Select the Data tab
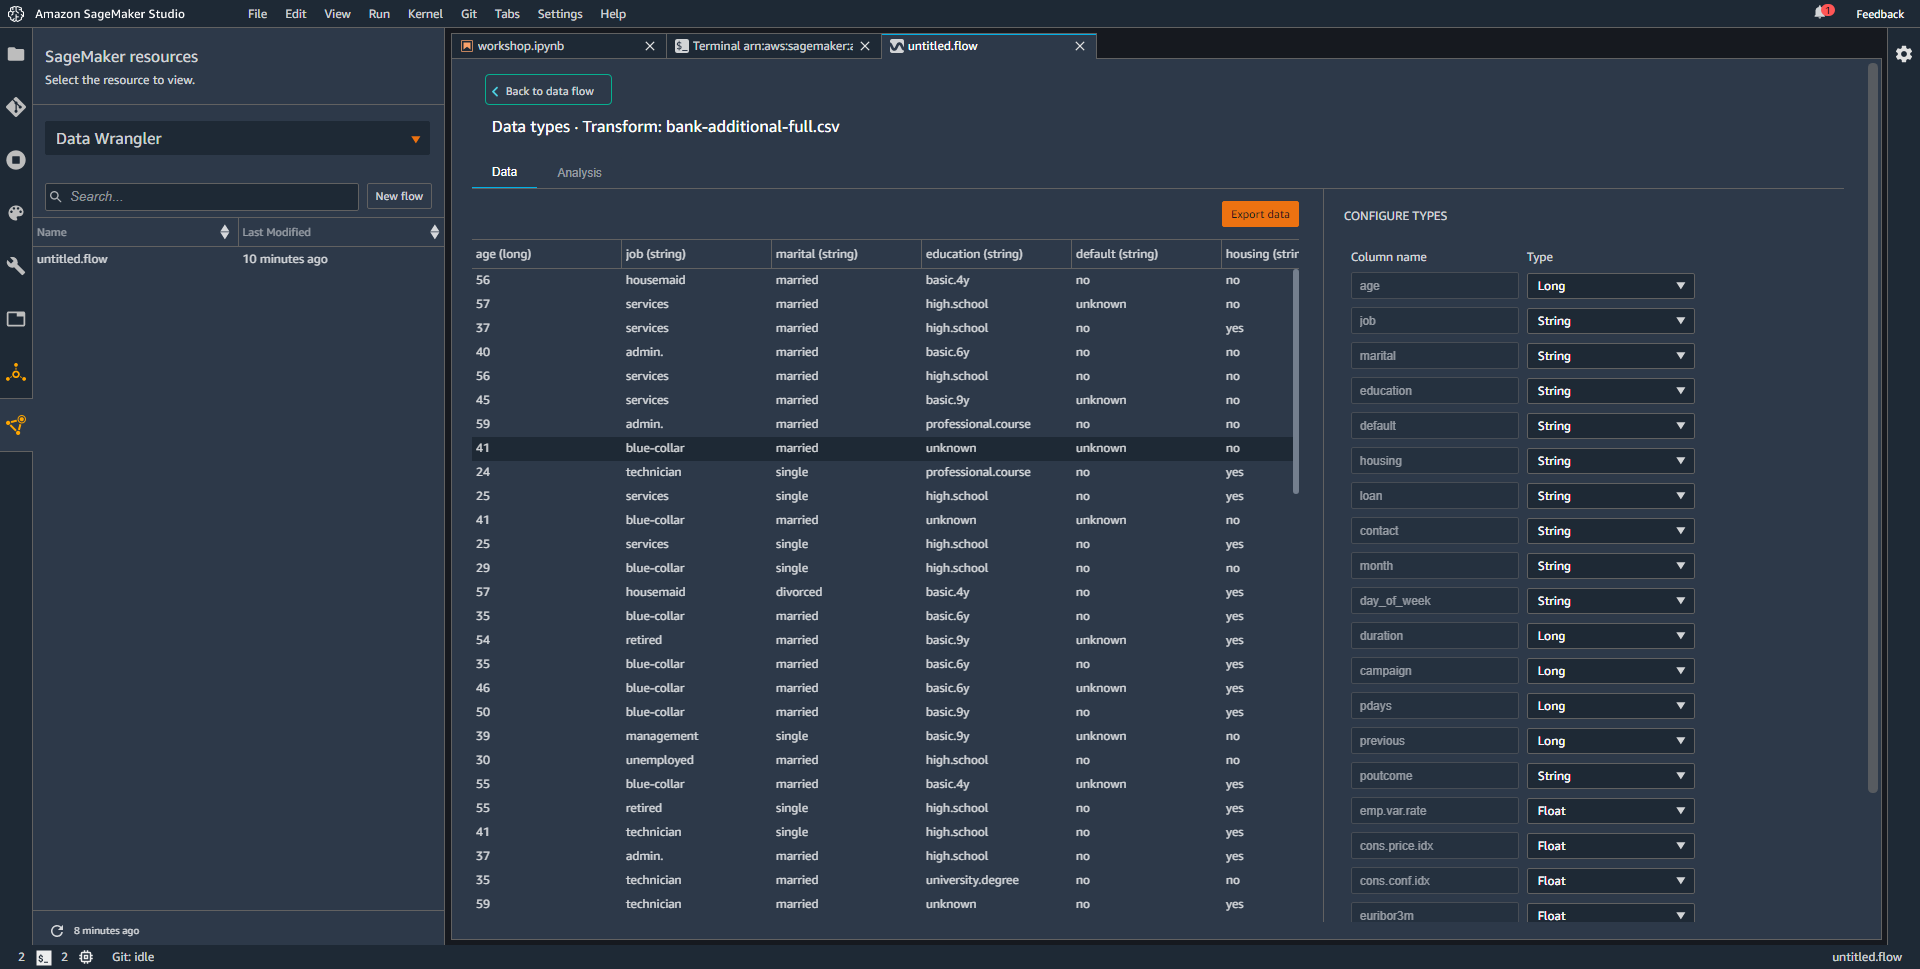 504,172
